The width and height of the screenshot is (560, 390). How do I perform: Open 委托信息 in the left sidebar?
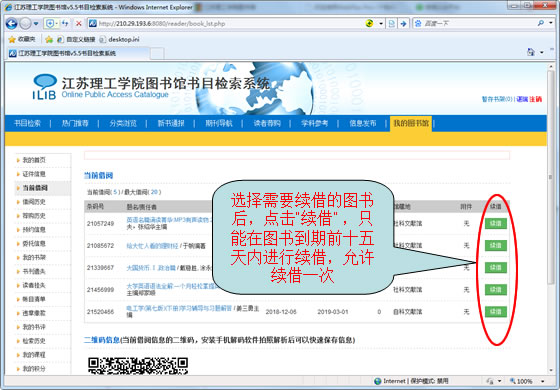pyautogui.click(x=34, y=244)
